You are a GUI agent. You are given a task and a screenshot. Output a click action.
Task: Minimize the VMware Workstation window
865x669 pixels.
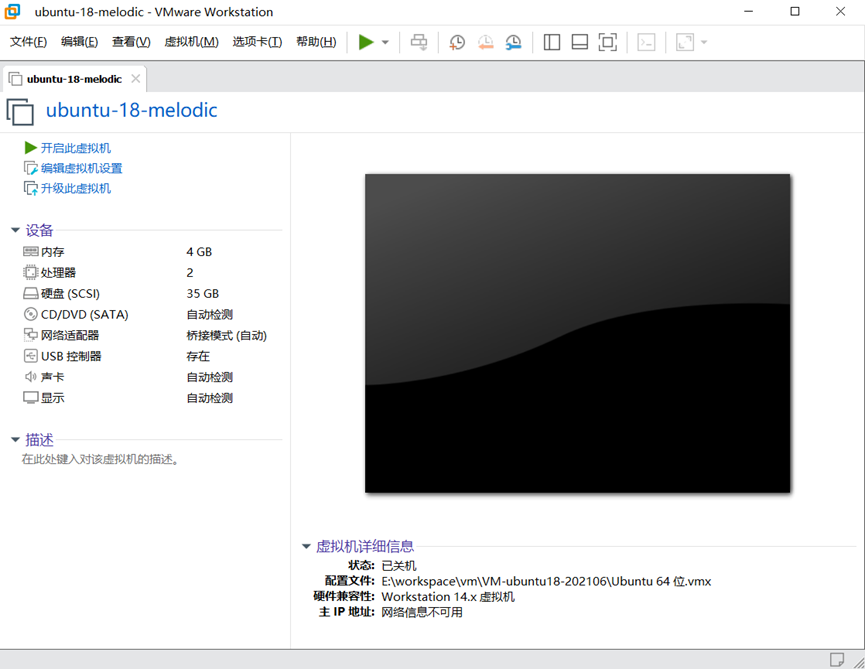click(x=749, y=12)
